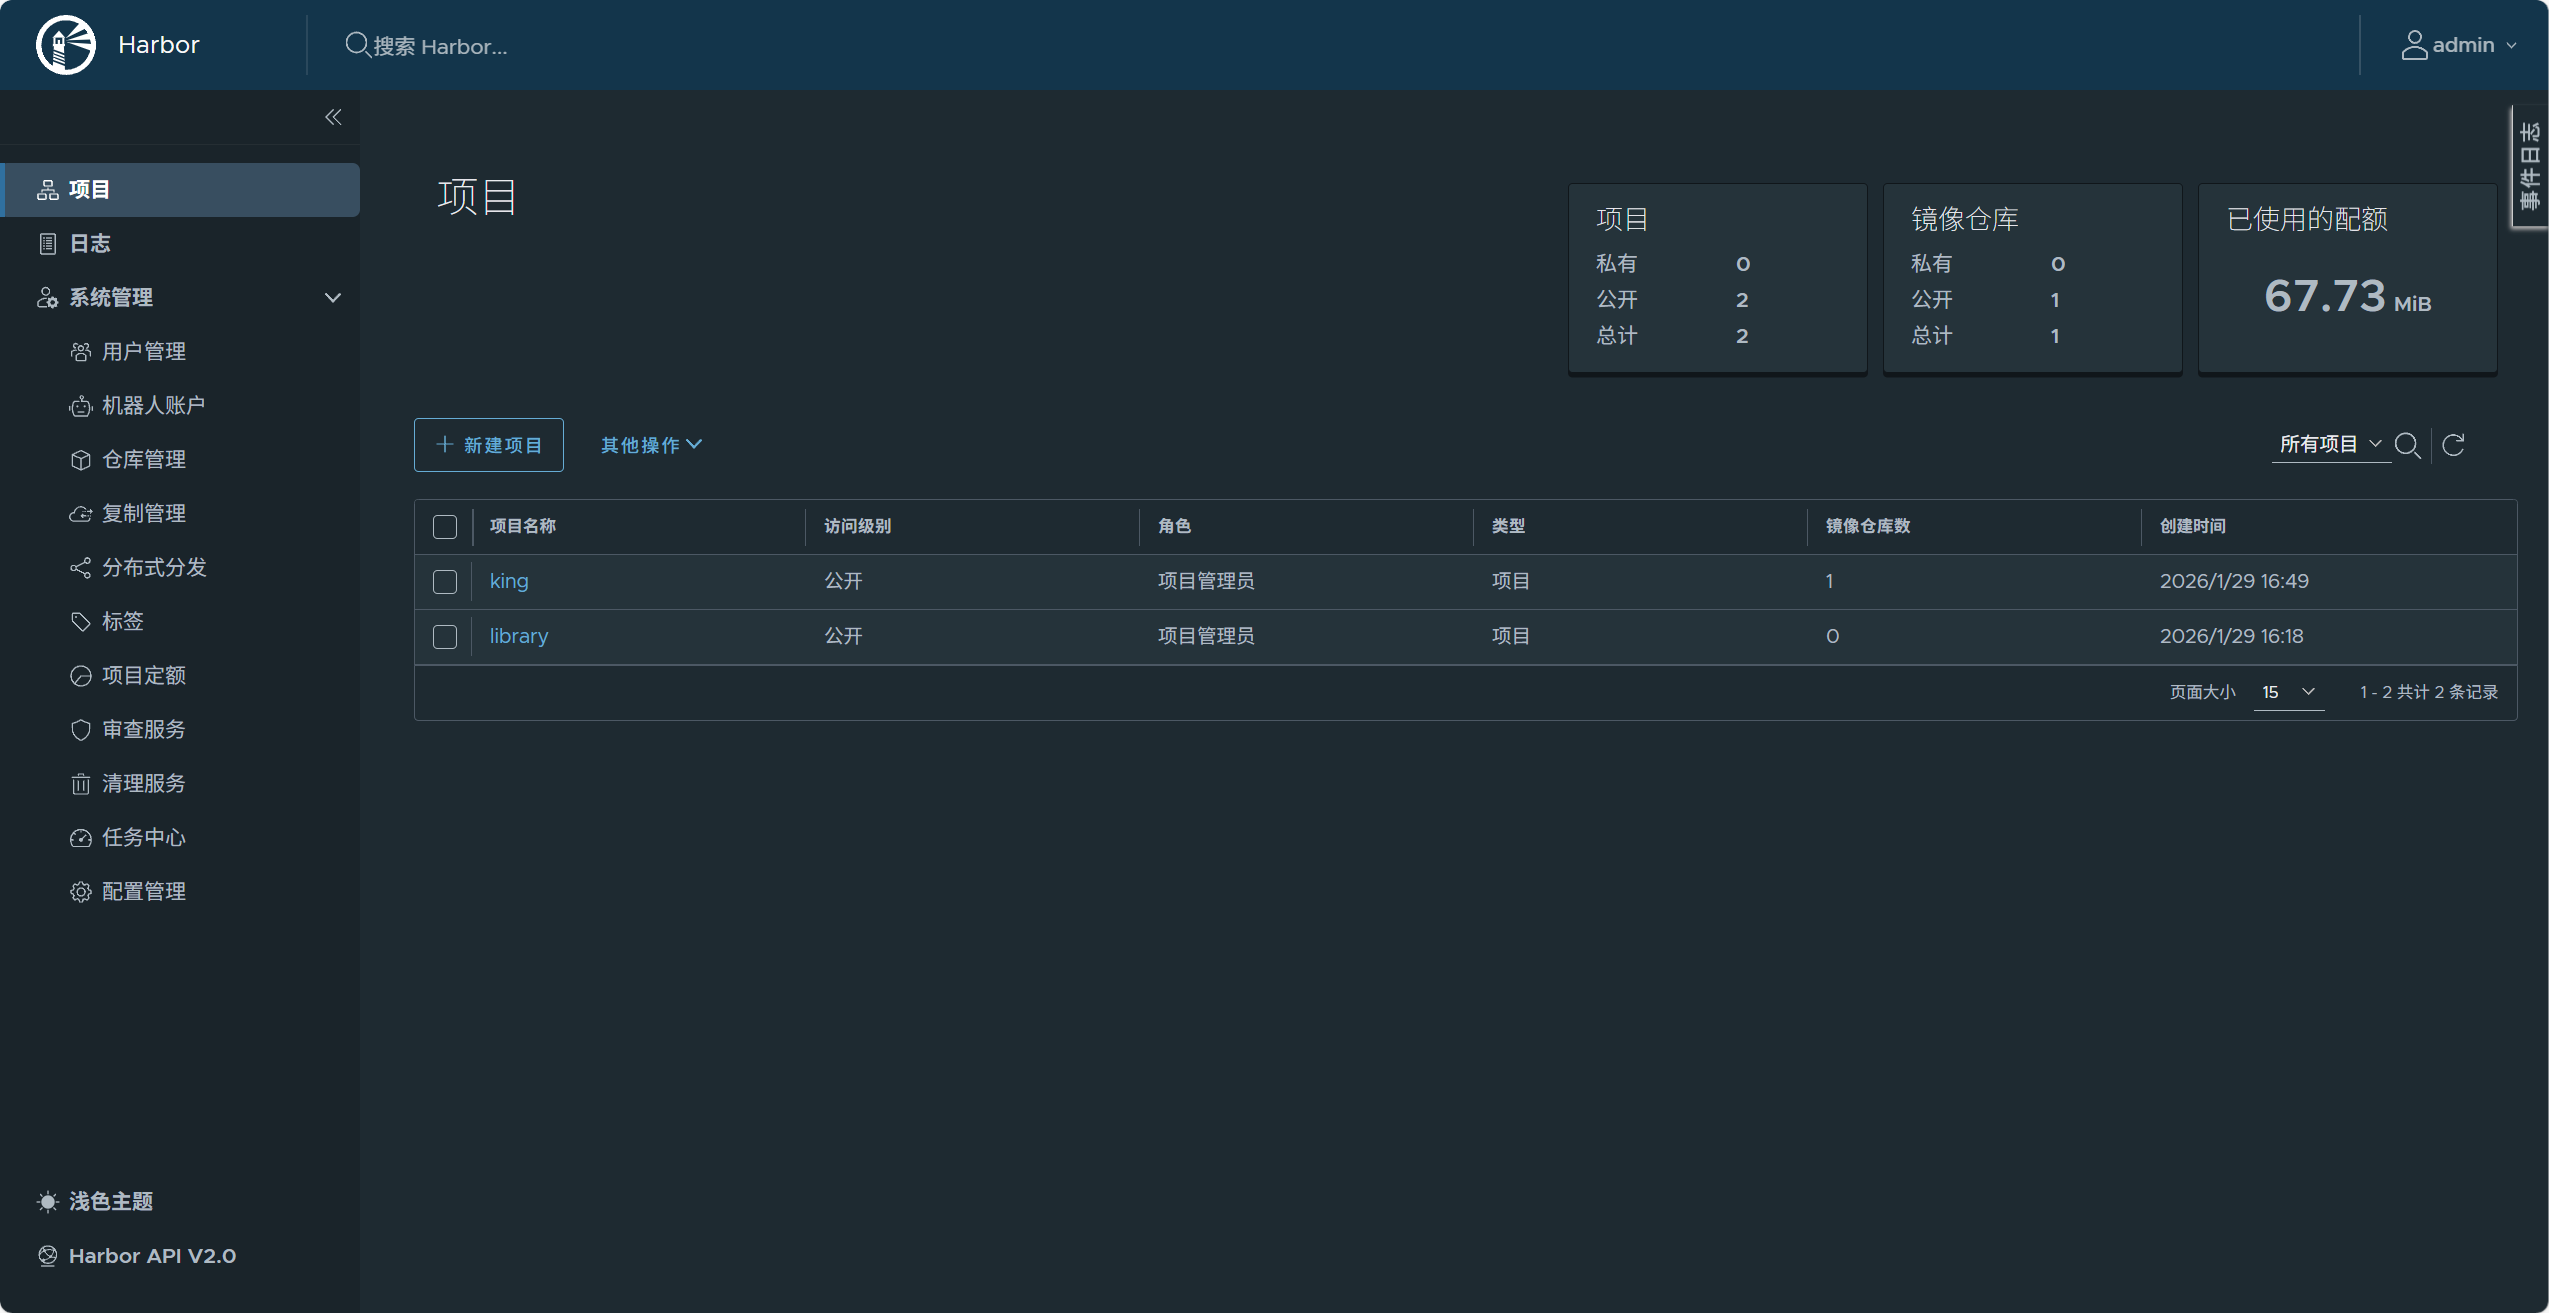Click the 项目 sidebar icon
This screenshot has height=1313, width=2549.
tap(47, 190)
